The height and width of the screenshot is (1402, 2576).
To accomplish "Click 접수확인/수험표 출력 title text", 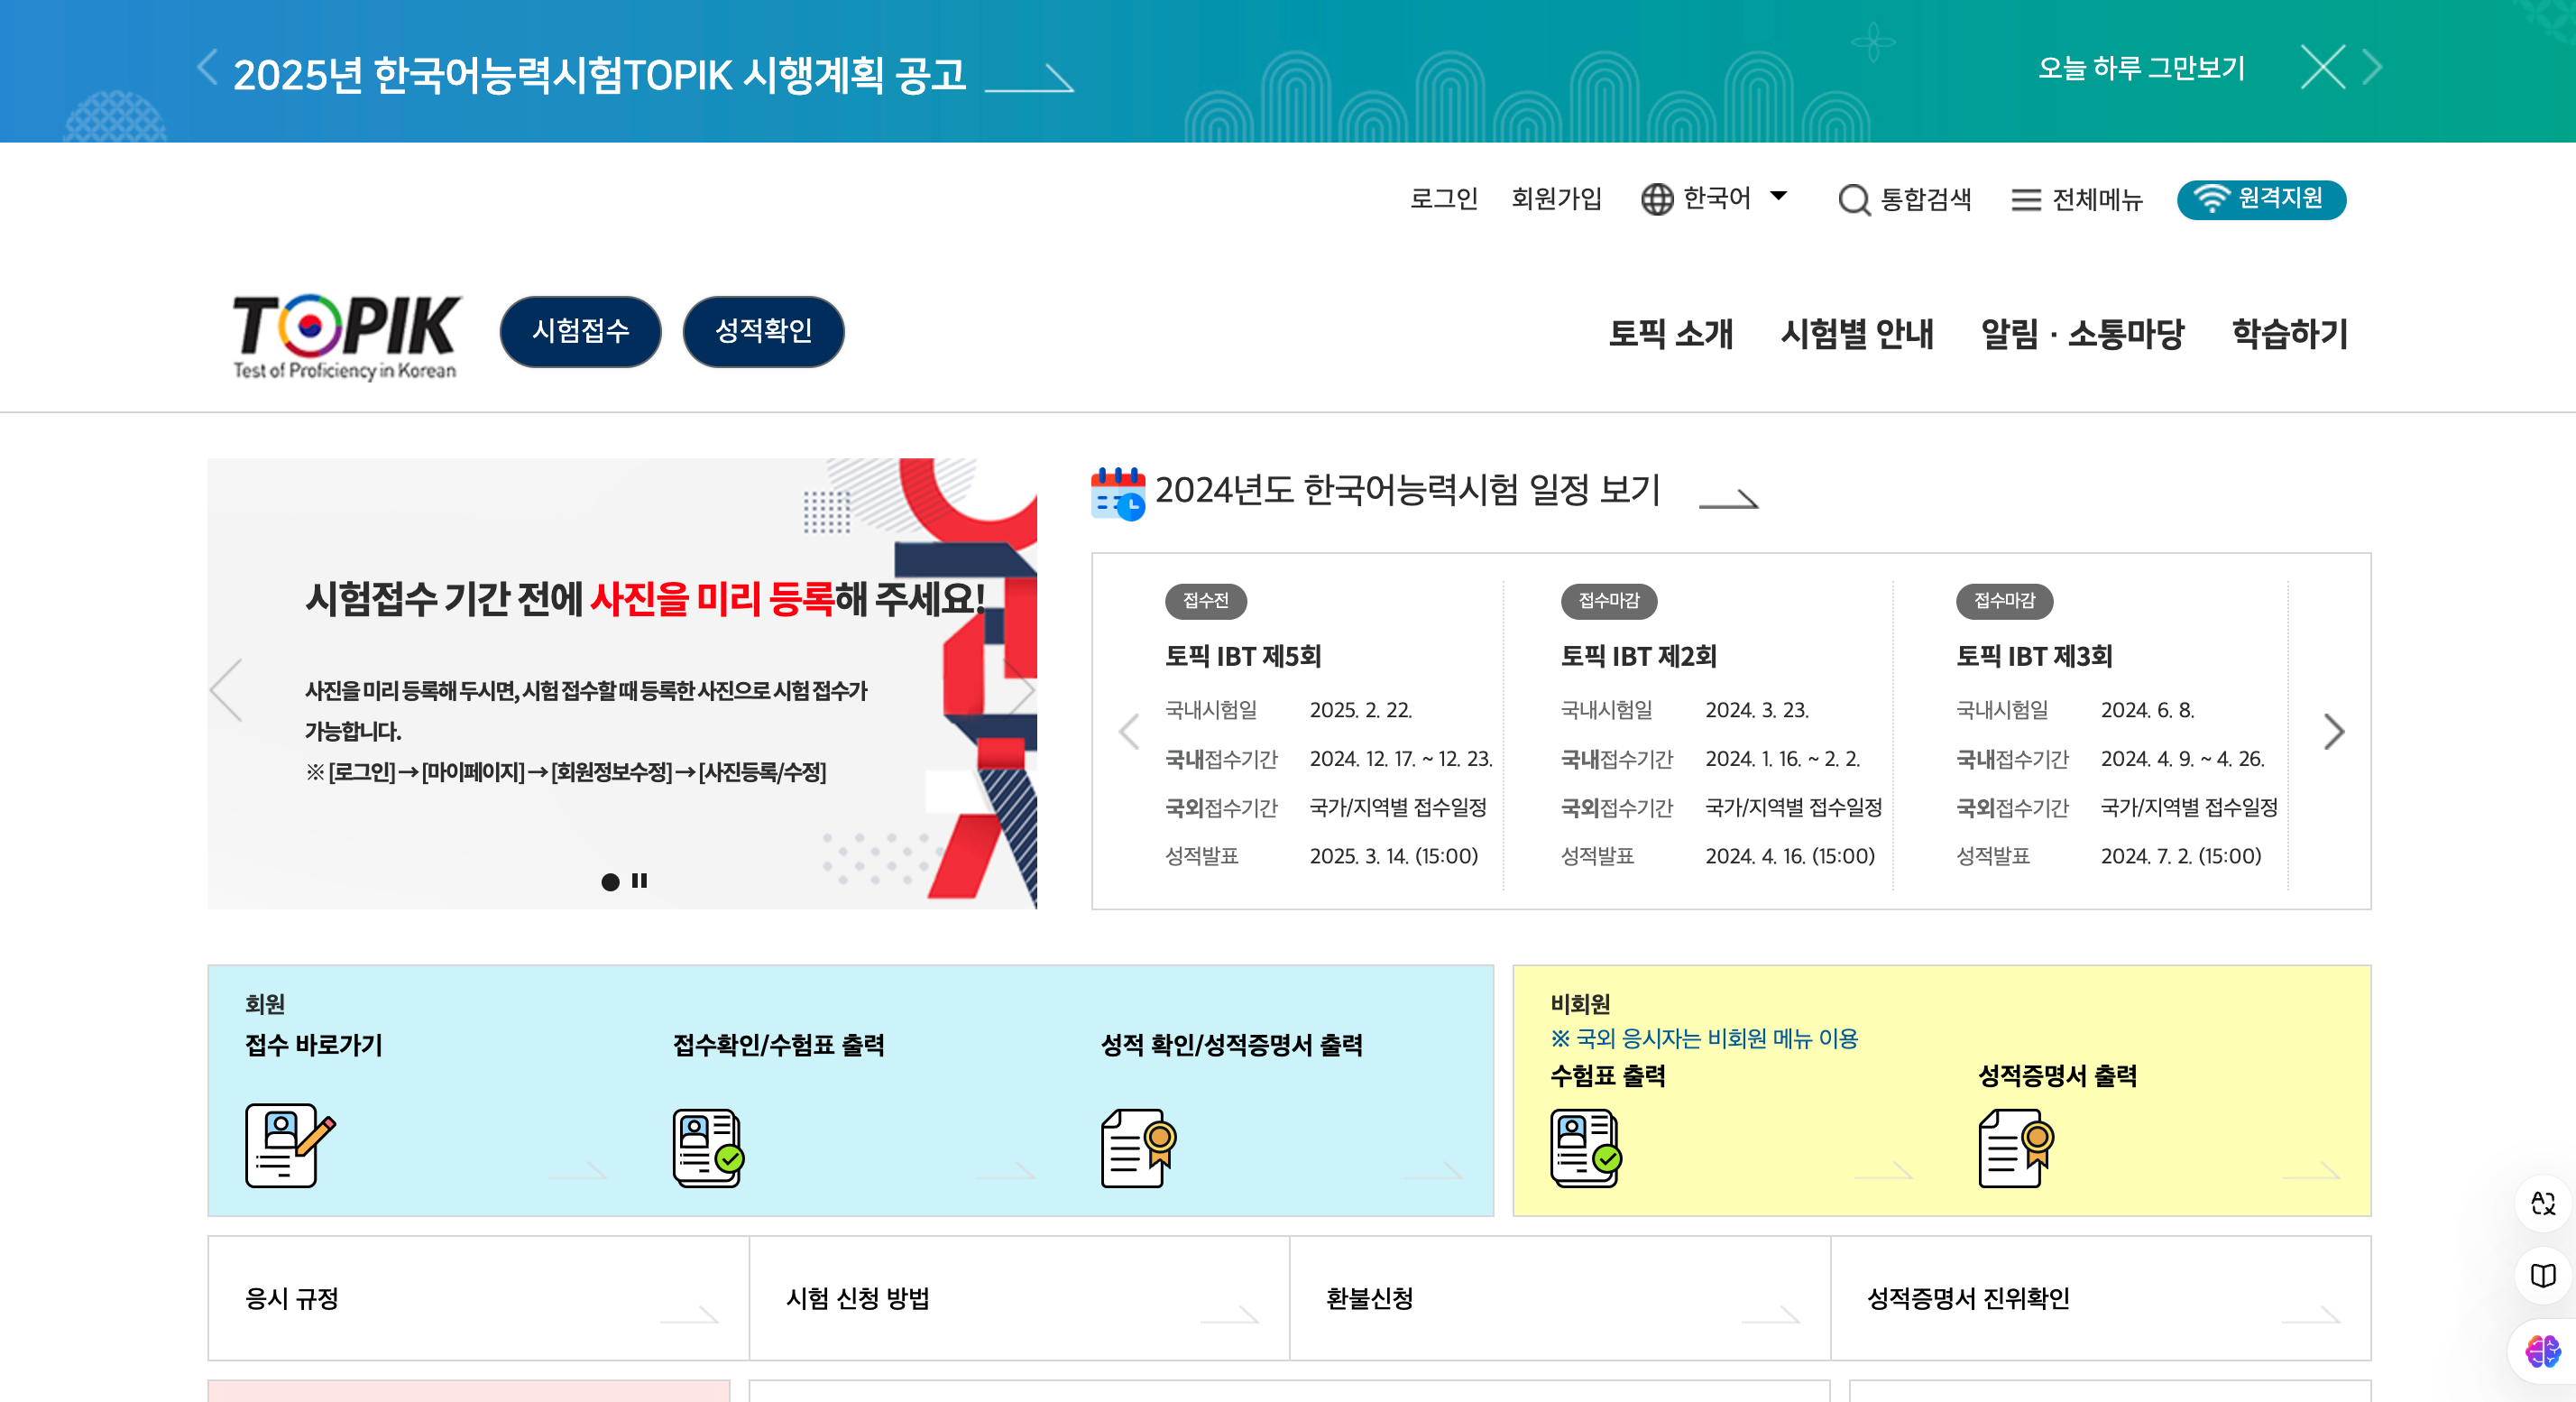I will 779,1045.
